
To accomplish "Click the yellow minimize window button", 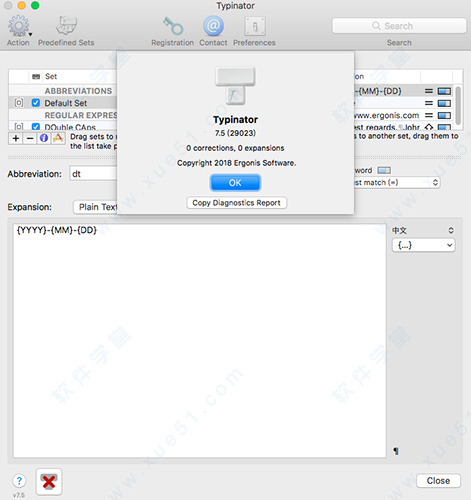I will click(21, 5).
